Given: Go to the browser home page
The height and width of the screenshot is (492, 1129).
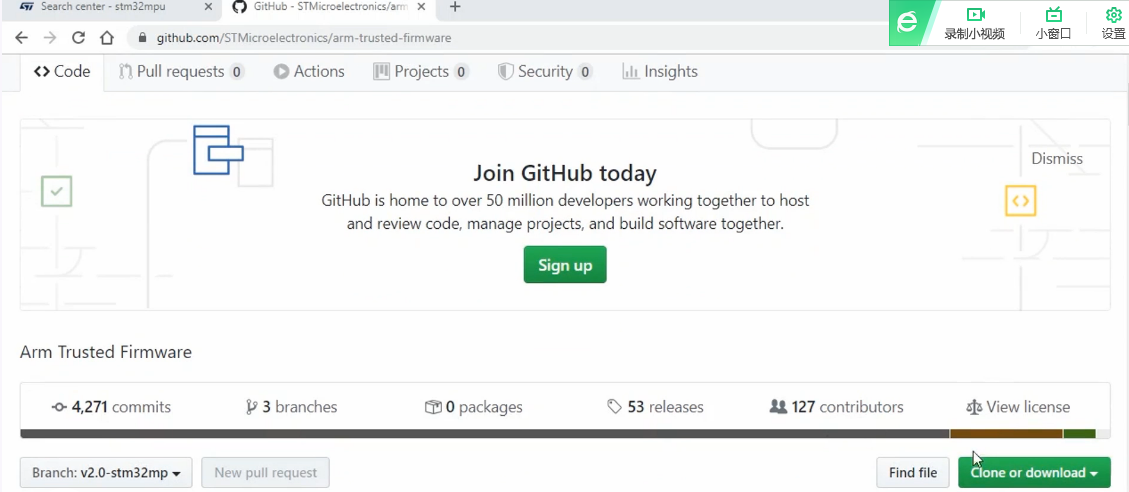Looking at the screenshot, I should pos(107,38).
